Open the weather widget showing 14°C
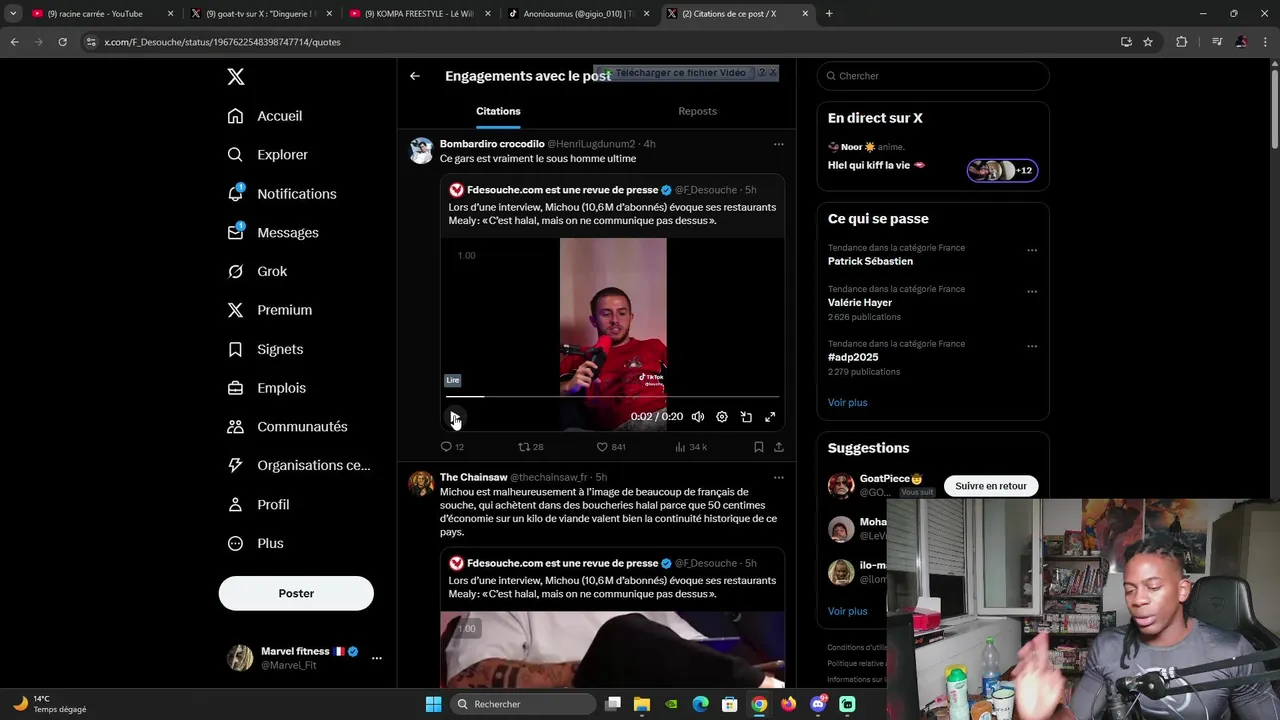Screen dimensions: 1280x720 pos(50,704)
